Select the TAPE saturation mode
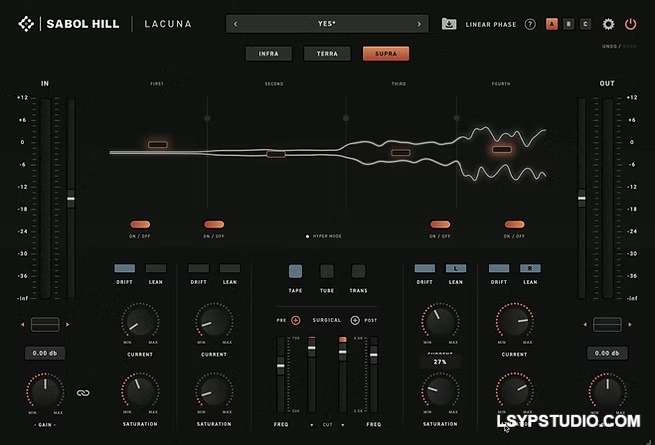This screenshot has height=445, width=655. [295, 271]
